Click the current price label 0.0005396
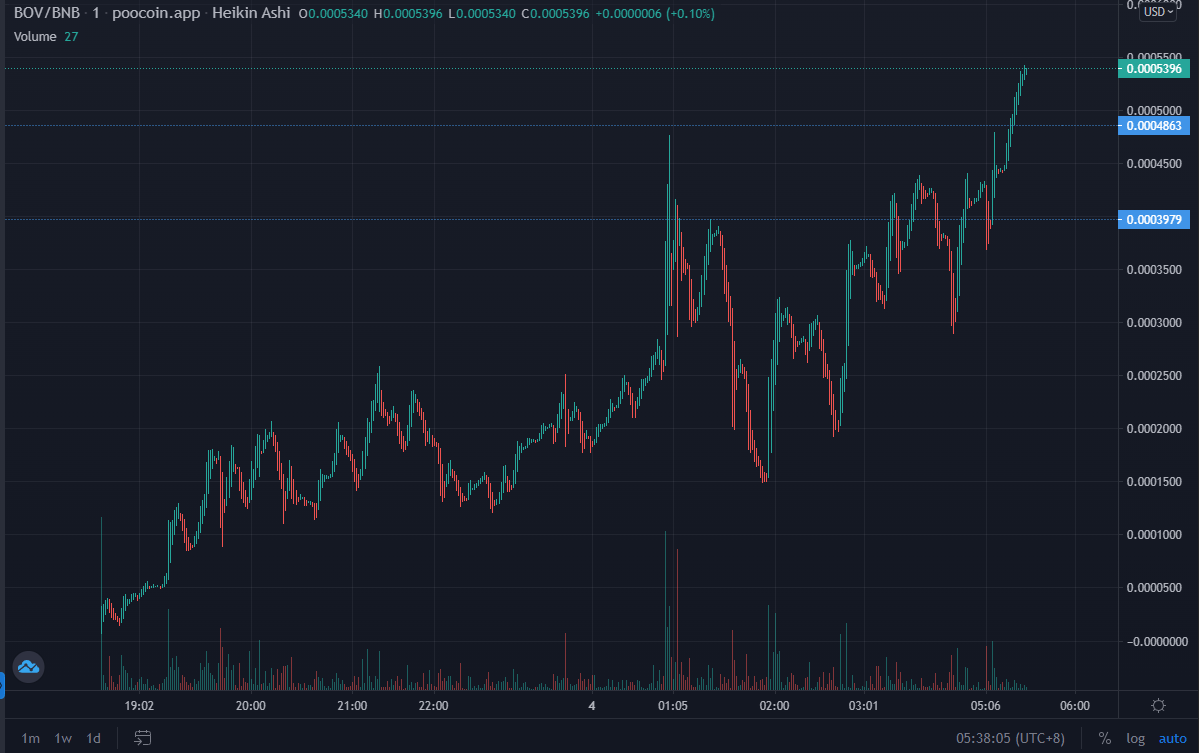This screenshot has height=753, width=1199. point(1154,69)
